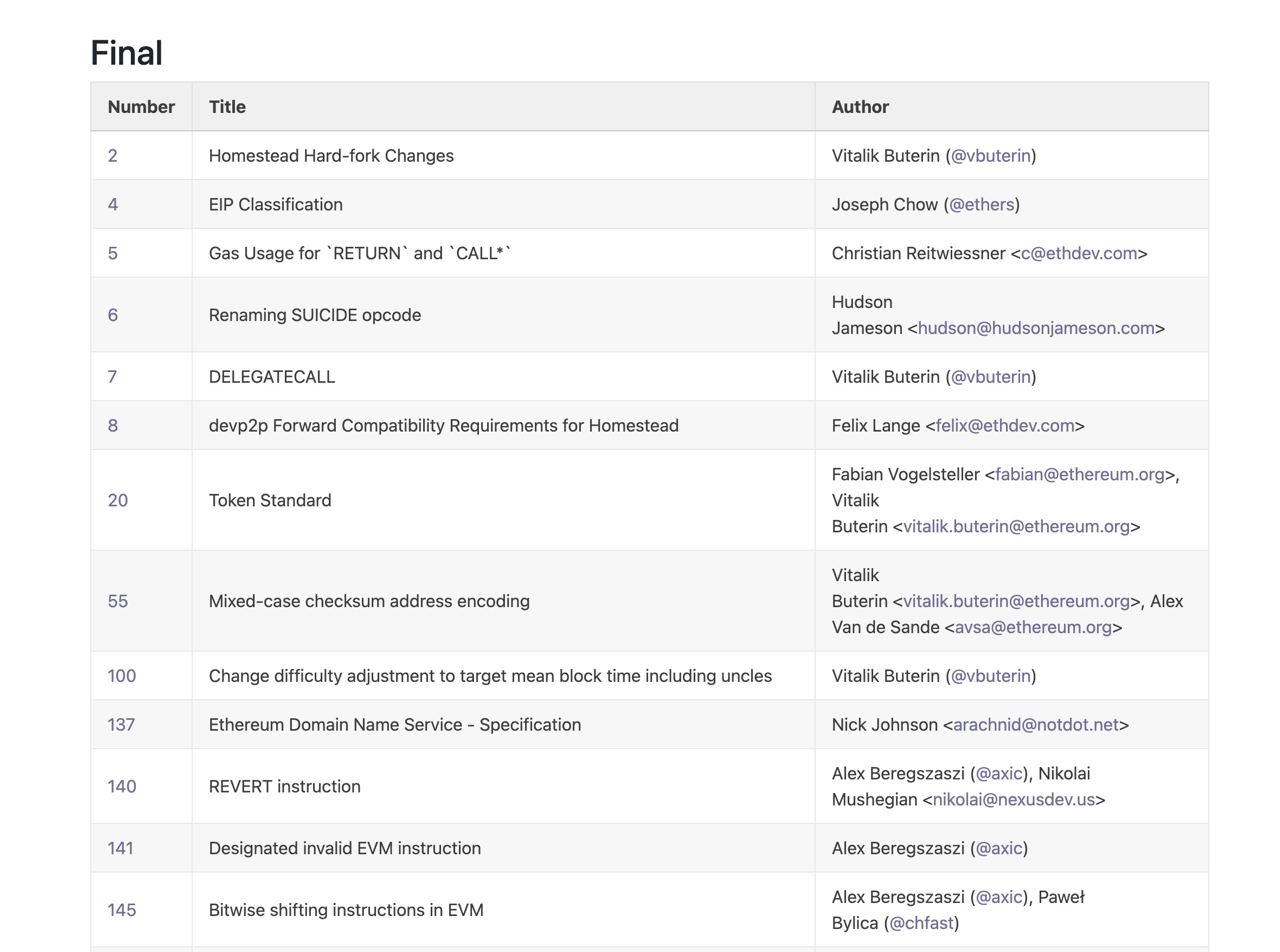Open EIP 55 number link
Viewport: 1280px width, 952px height.
117,602
